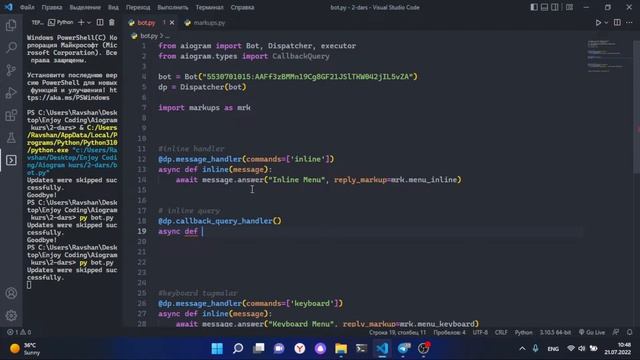Screen dimensions: 640x360
Task: Open File Explorer from taskbar
Action: click(341, 348)
